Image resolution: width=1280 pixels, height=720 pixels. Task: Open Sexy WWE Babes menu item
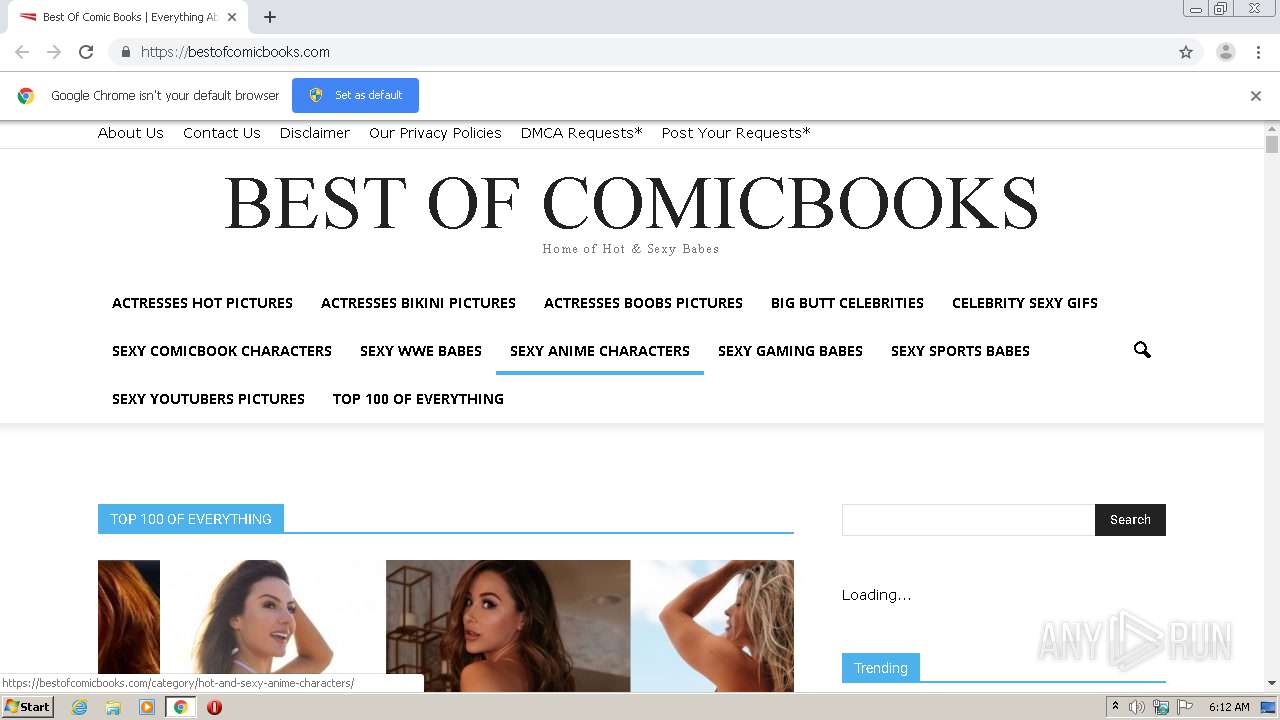421,351
